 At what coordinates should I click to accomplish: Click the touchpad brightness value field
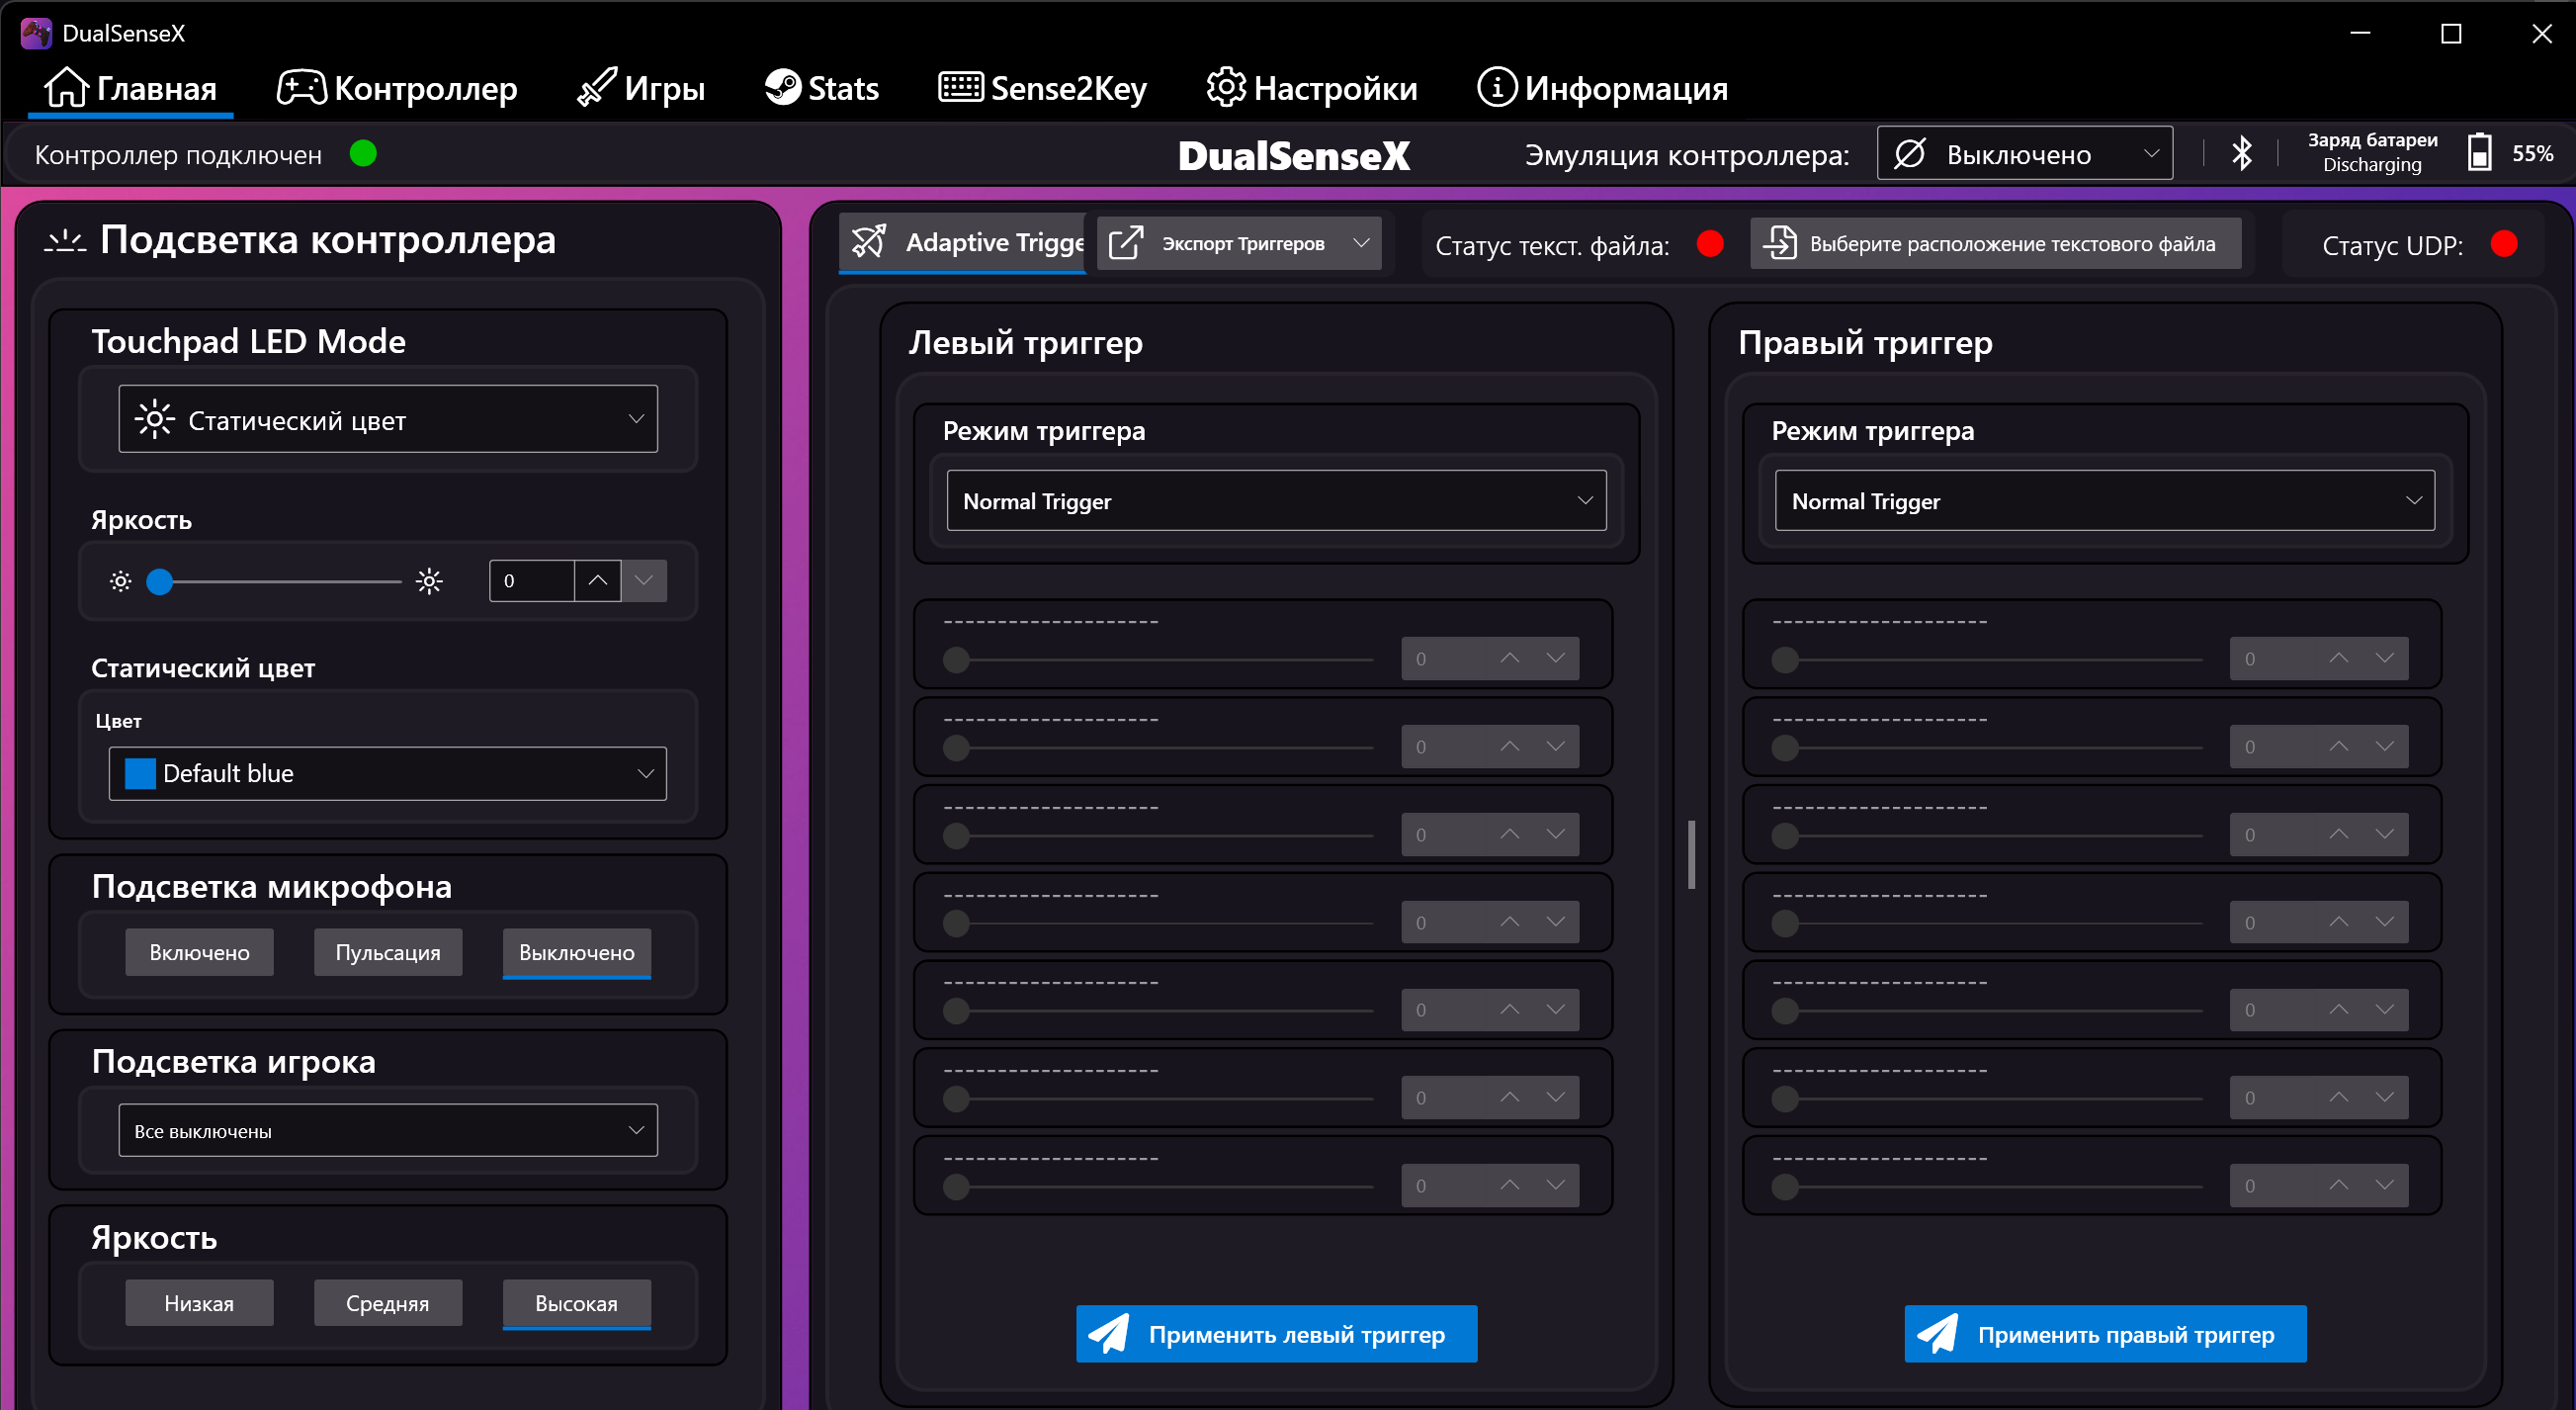click(531, 580)
